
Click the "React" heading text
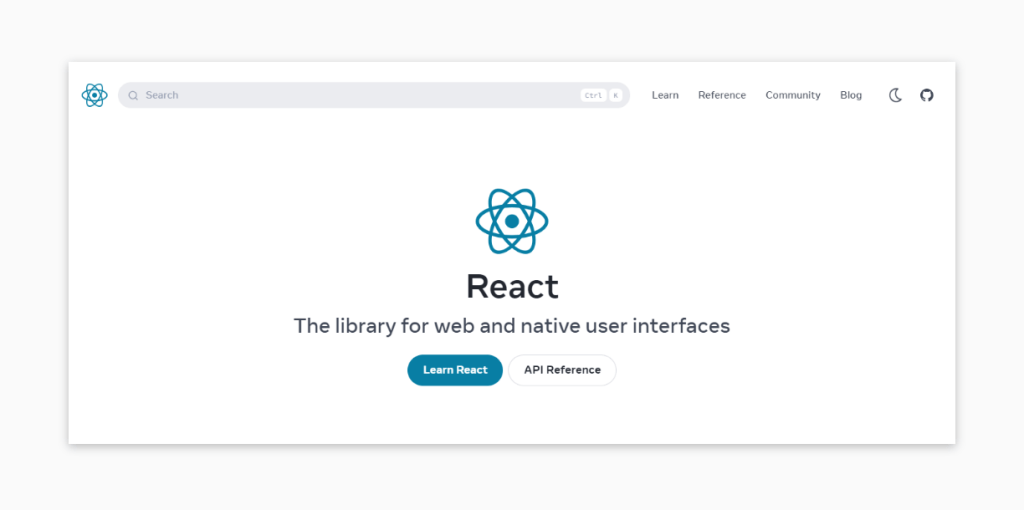pos(512,287)
